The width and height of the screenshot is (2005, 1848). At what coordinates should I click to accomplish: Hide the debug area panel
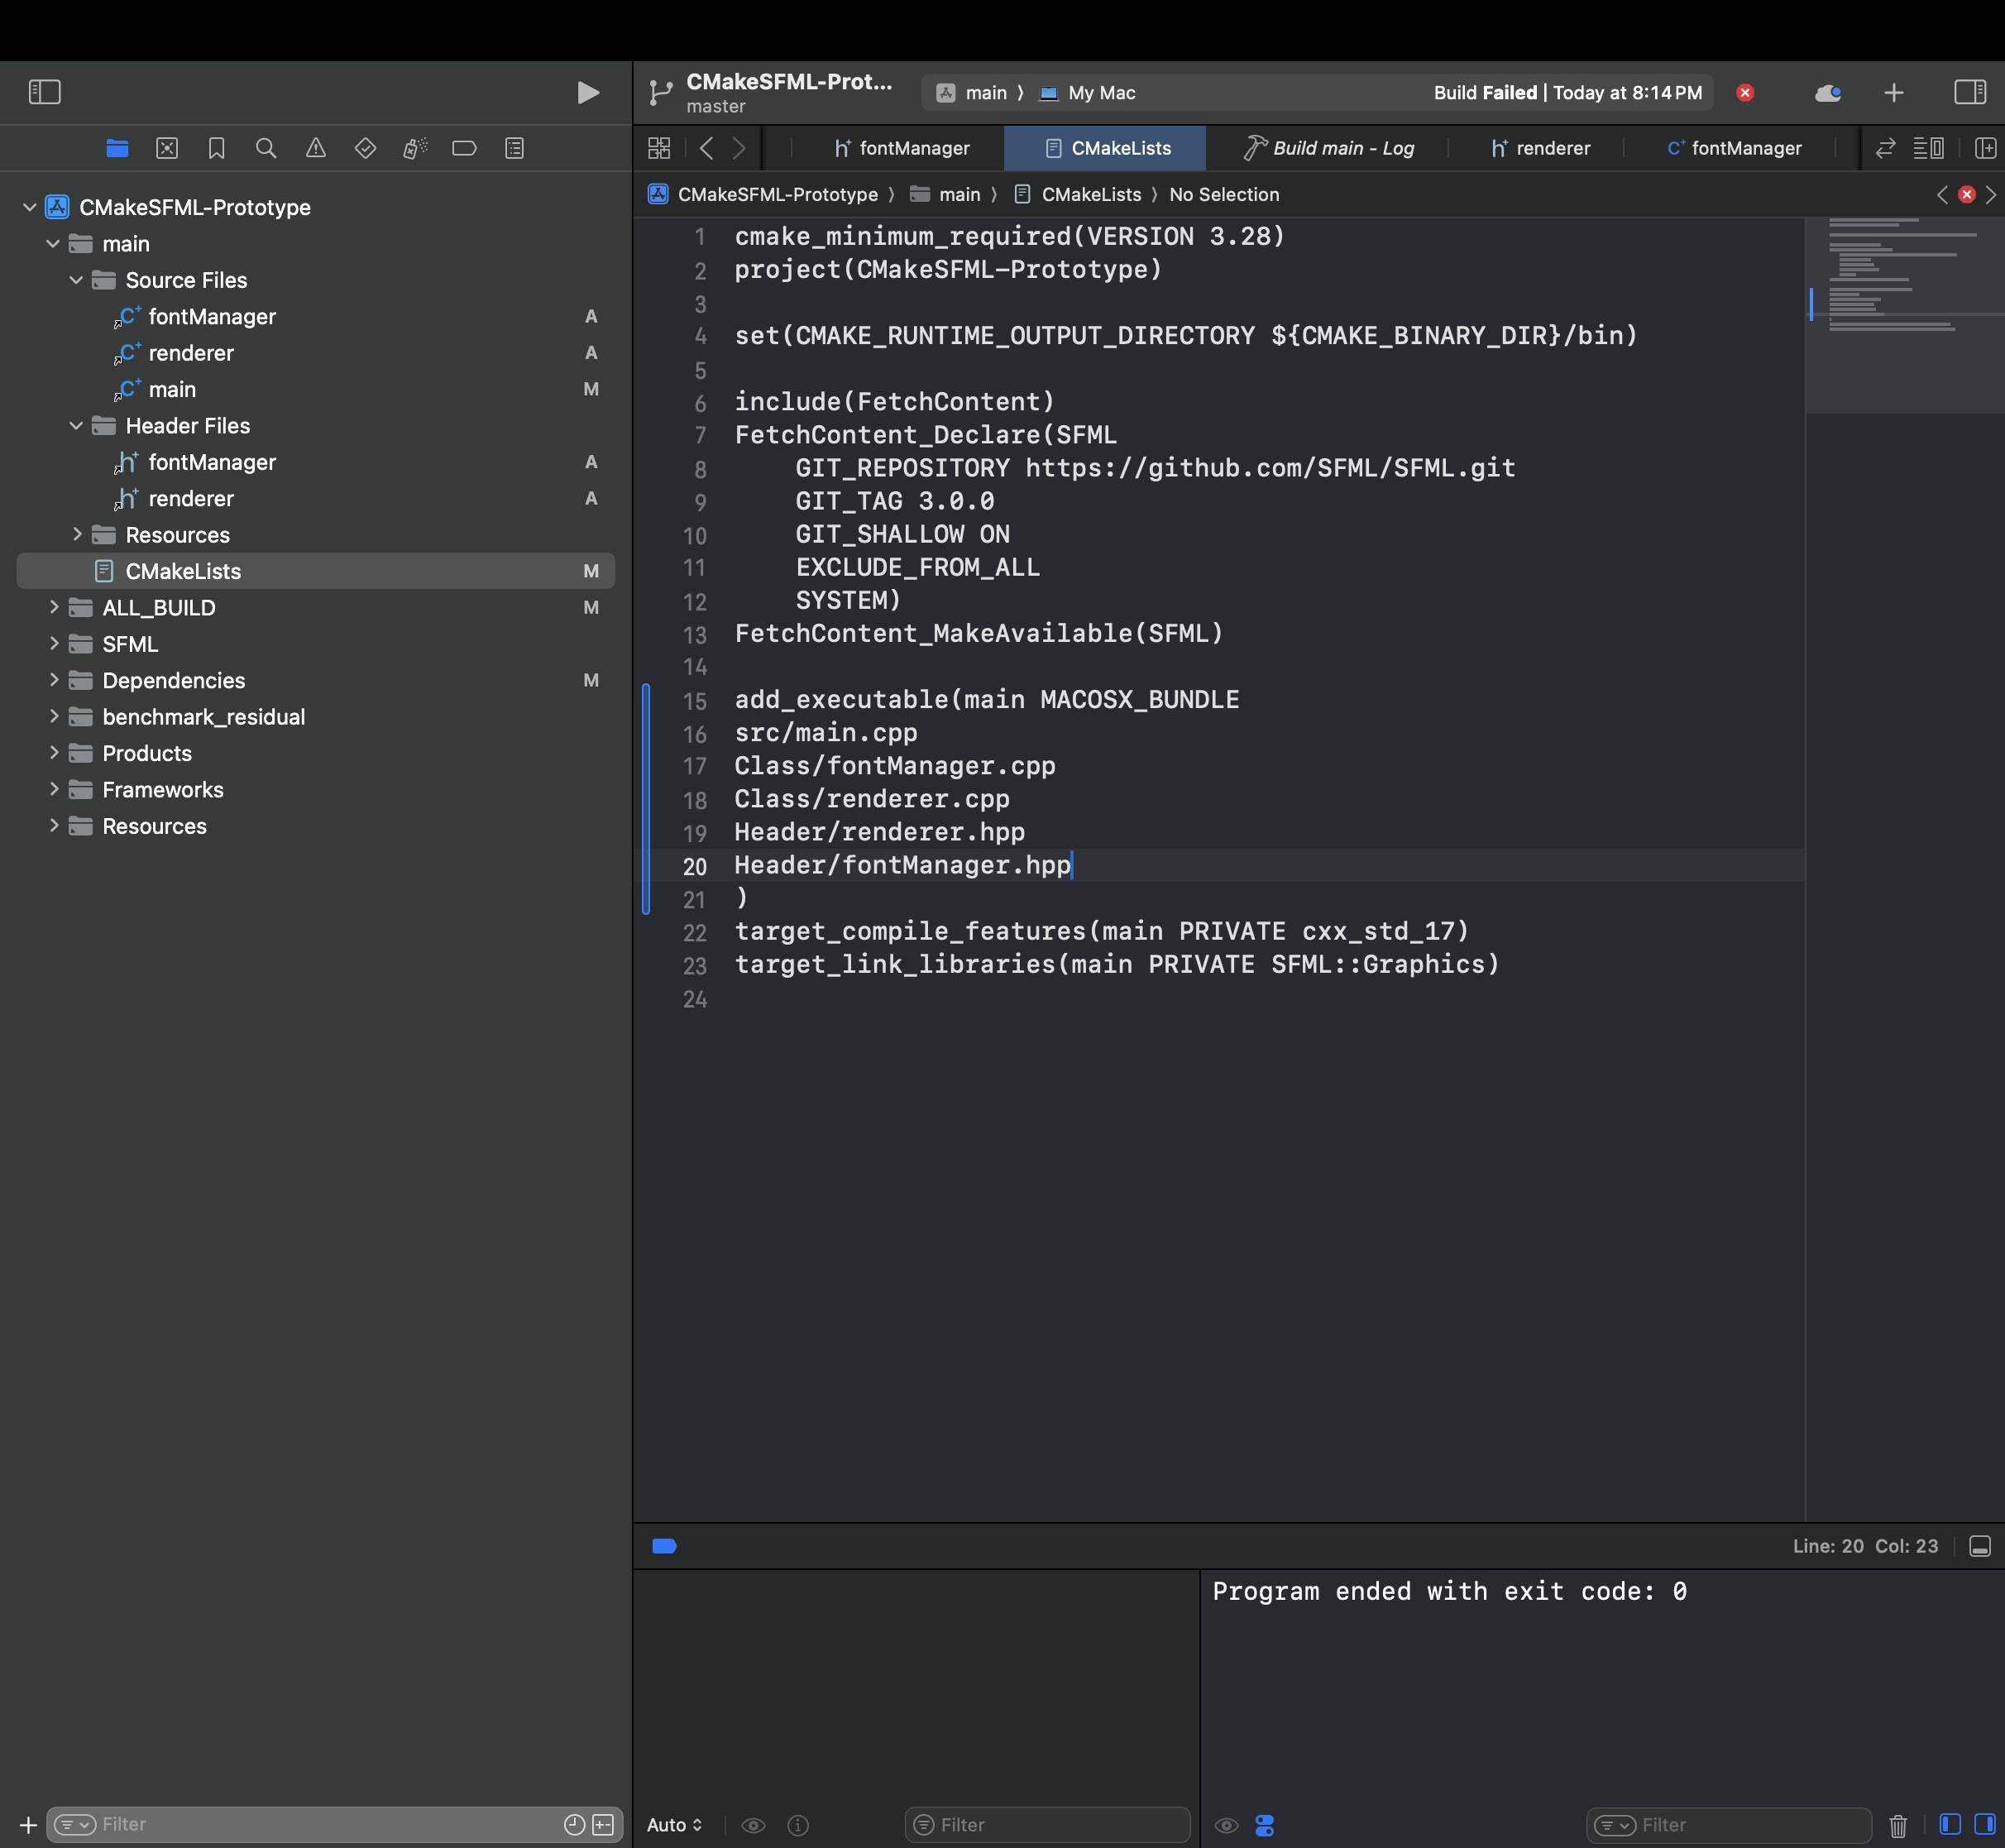[x=1979, y=1546]
